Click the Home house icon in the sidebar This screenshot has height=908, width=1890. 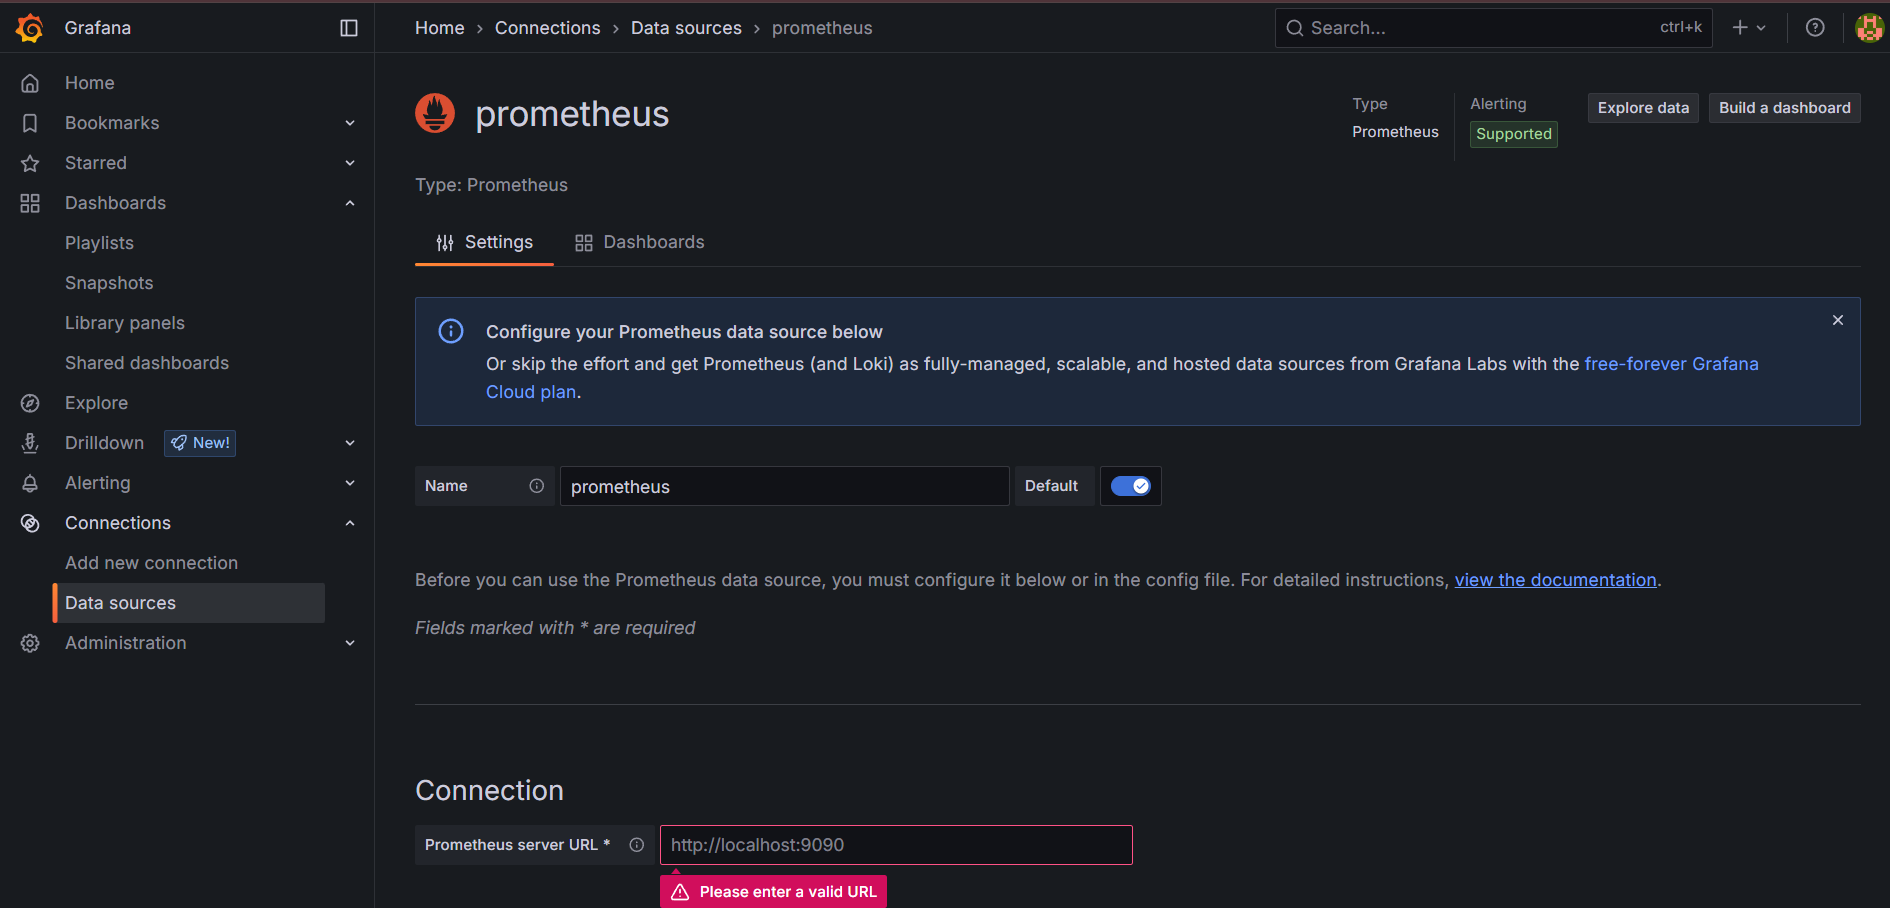click(30, 83)
